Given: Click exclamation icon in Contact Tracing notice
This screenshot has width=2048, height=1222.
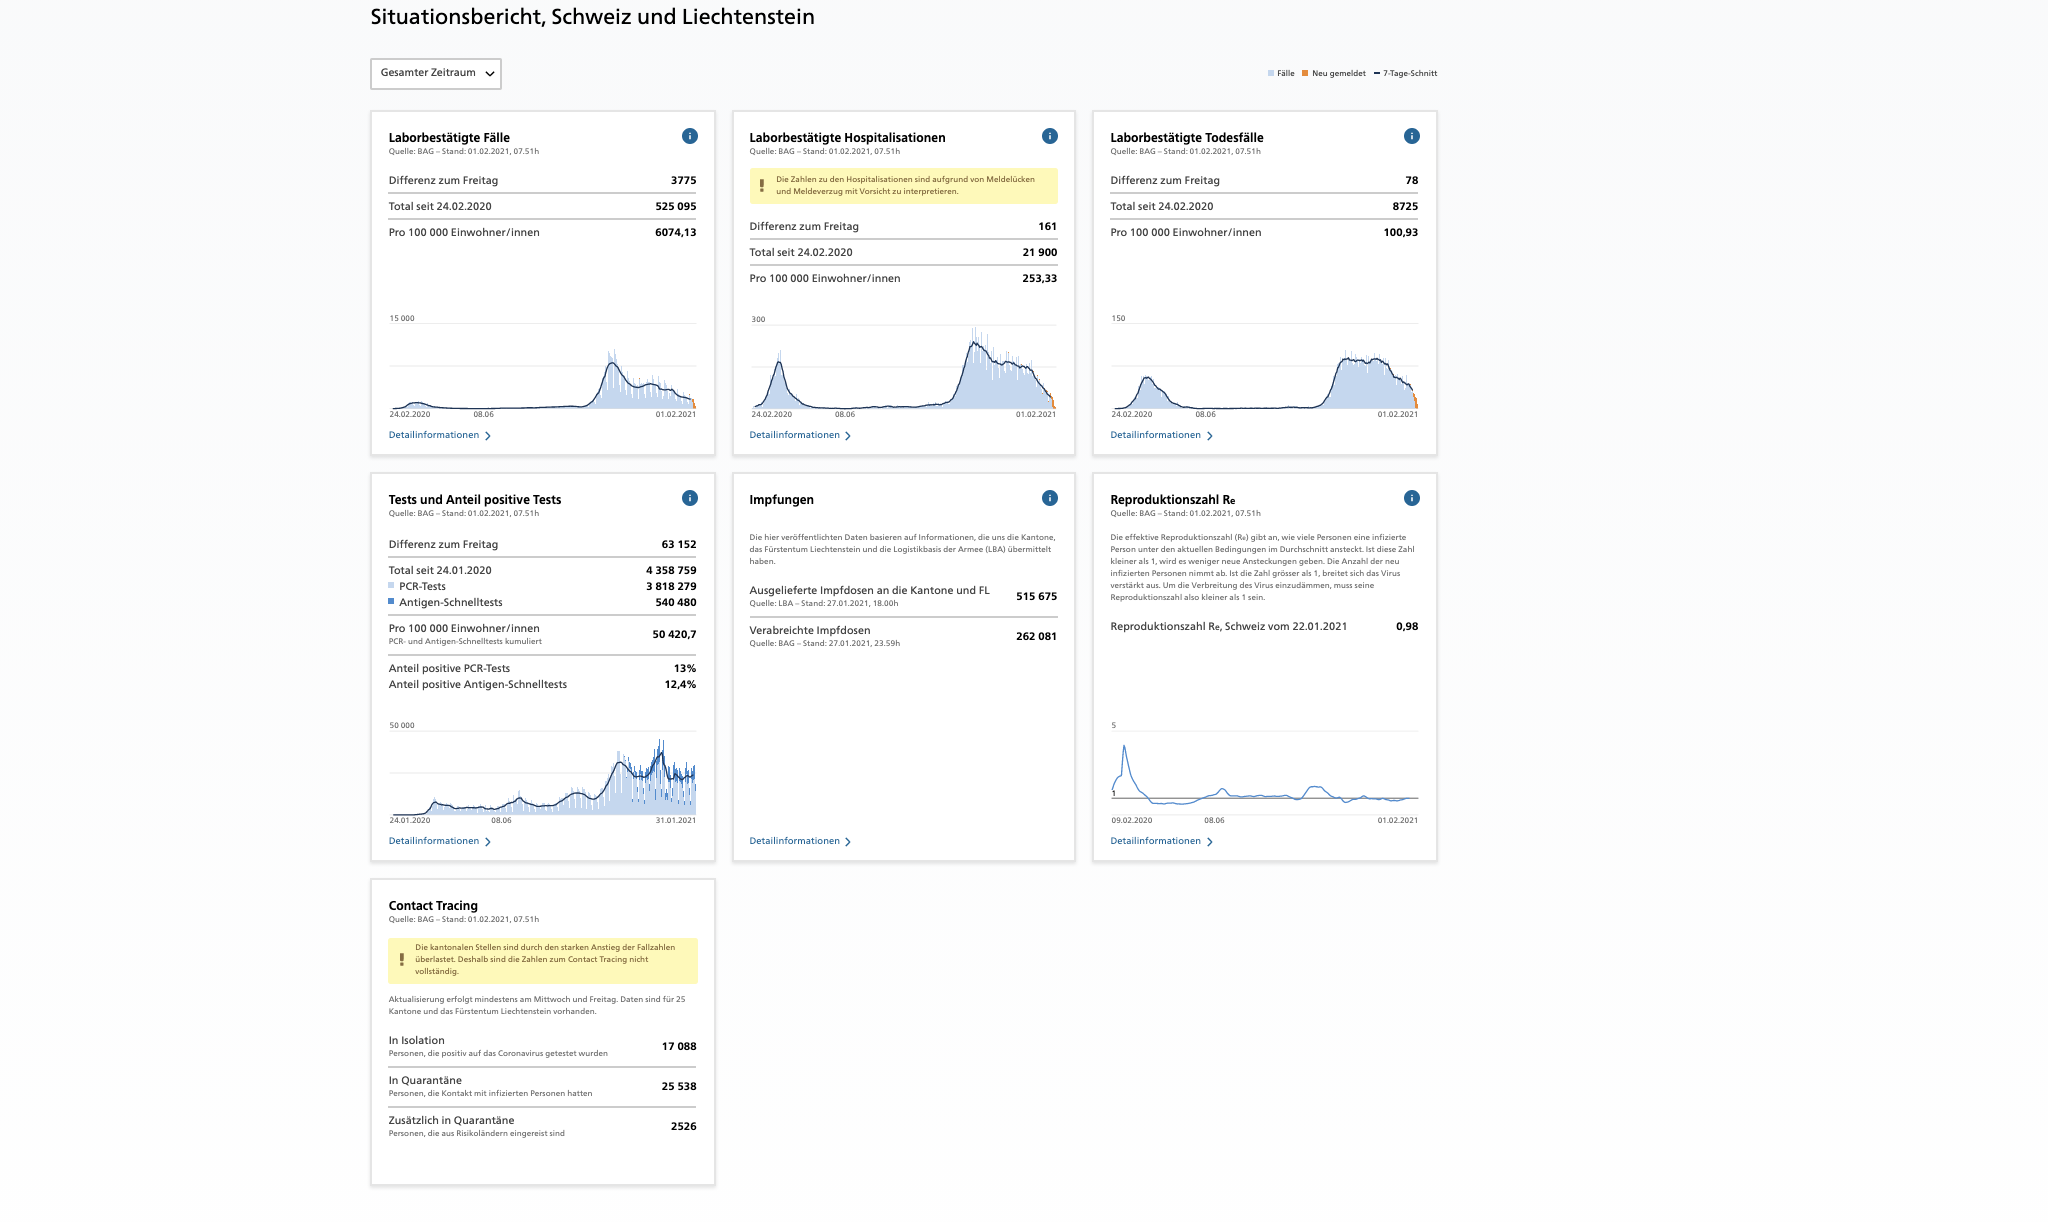Looking at the screenshot, I should [402, 959].
